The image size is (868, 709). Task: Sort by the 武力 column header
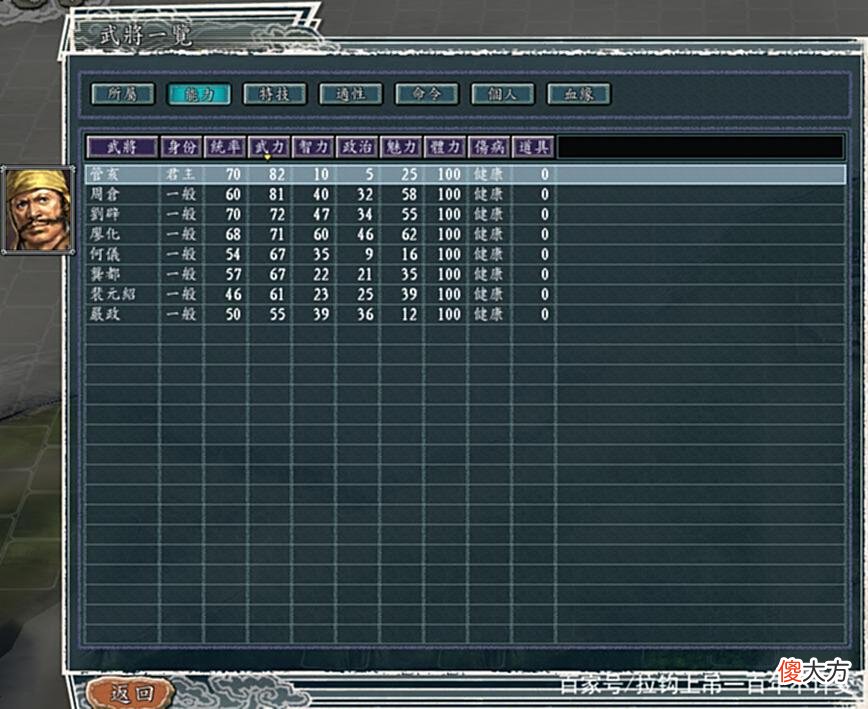pyautogui.click(x=270, y=147)
